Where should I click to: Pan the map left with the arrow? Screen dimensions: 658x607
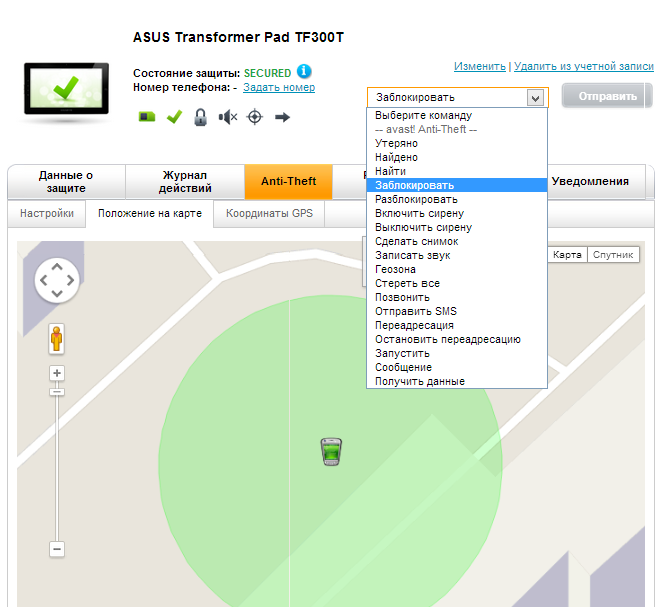(43, 280)
